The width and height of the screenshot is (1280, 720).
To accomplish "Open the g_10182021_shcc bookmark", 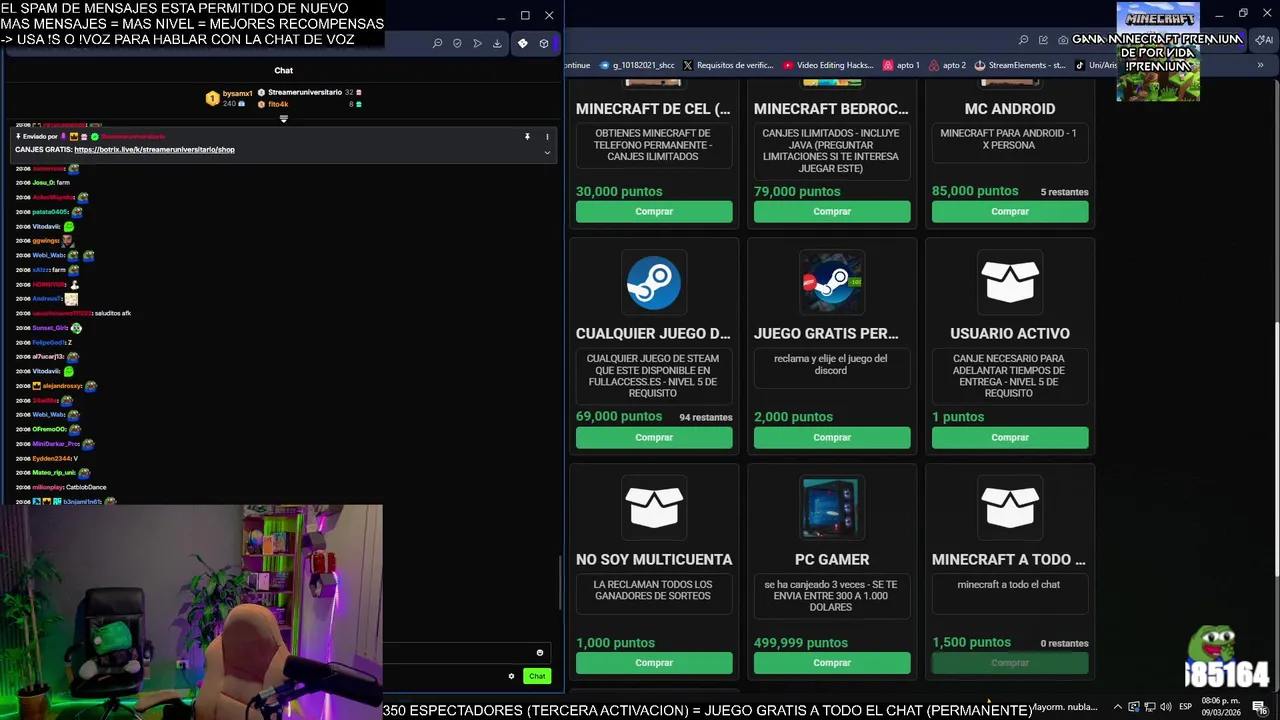I will 636,65.
